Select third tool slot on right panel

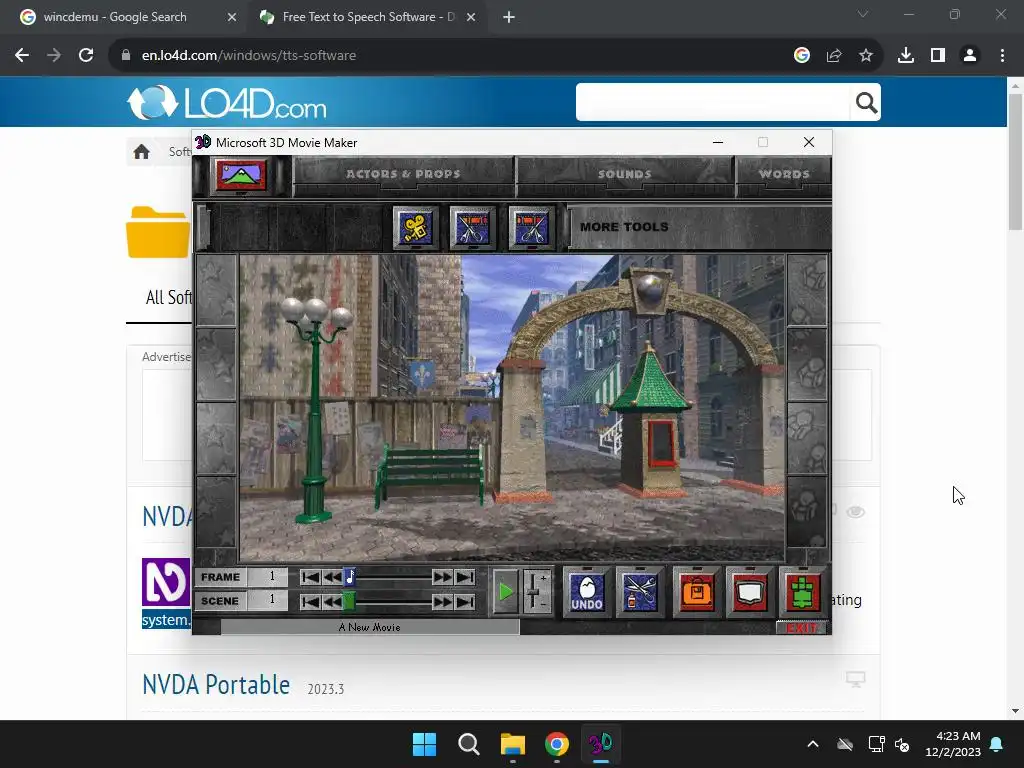point(808,438)
